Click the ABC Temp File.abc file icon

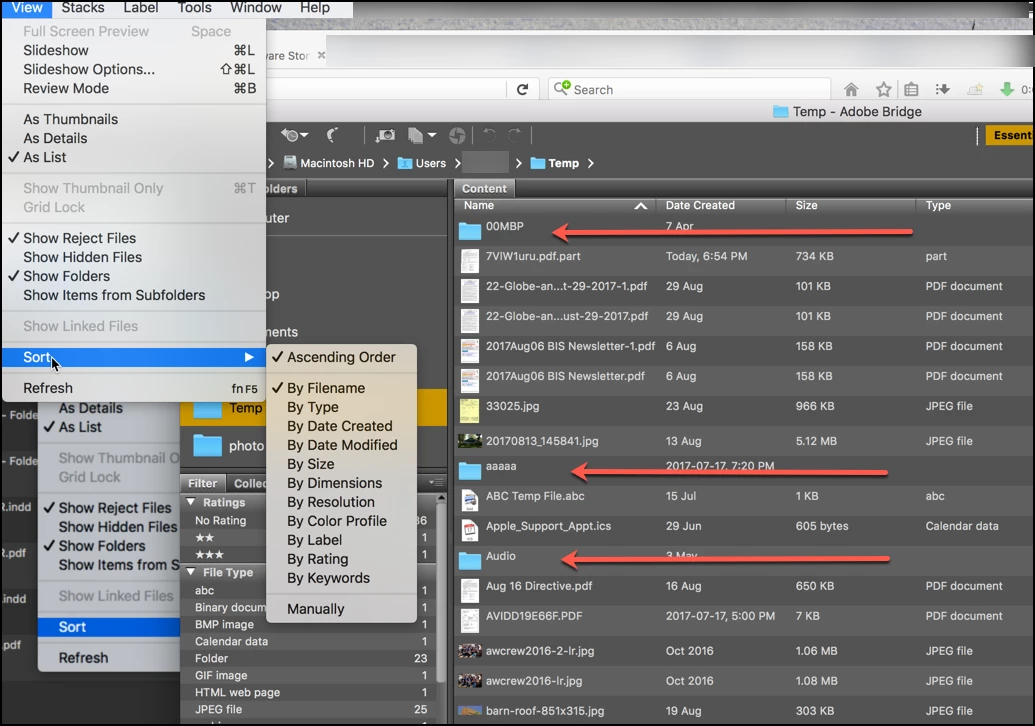point(470,500)
